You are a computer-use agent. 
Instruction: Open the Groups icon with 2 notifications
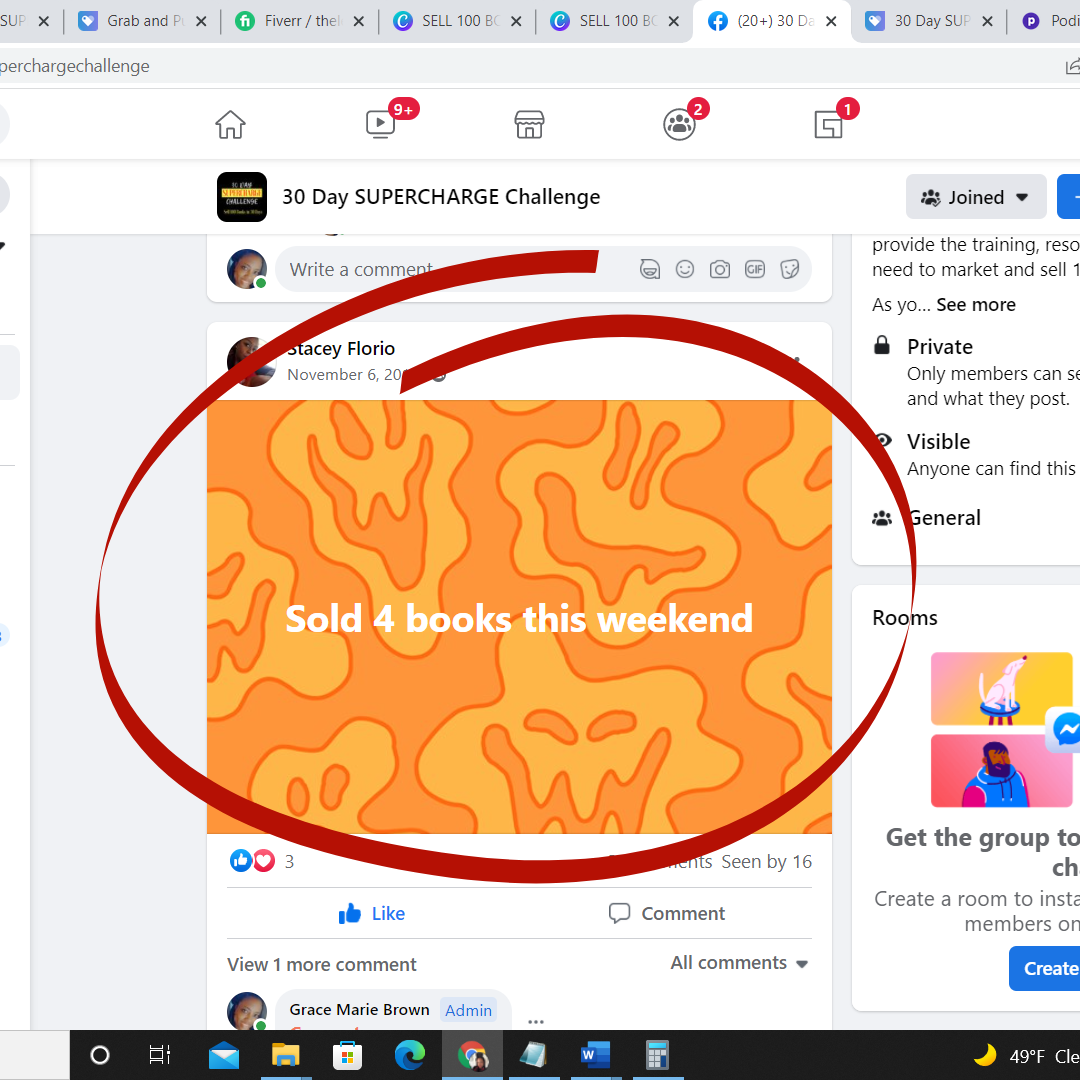click(x=679, y=124)
